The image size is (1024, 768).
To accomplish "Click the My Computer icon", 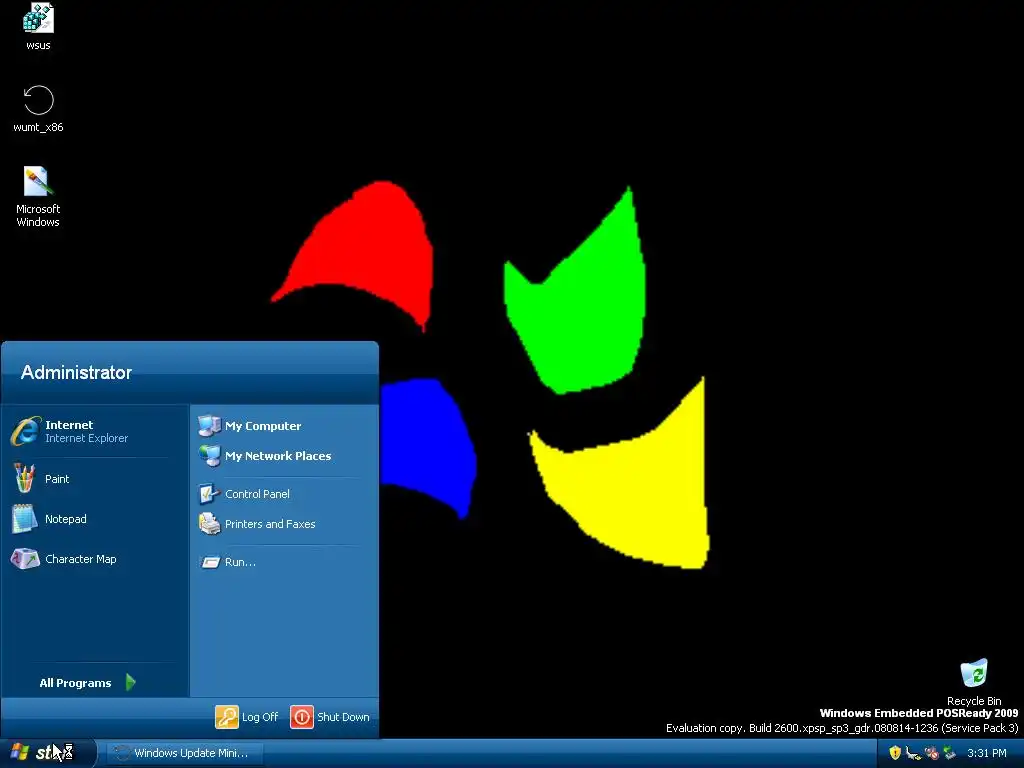I will 210,426.
